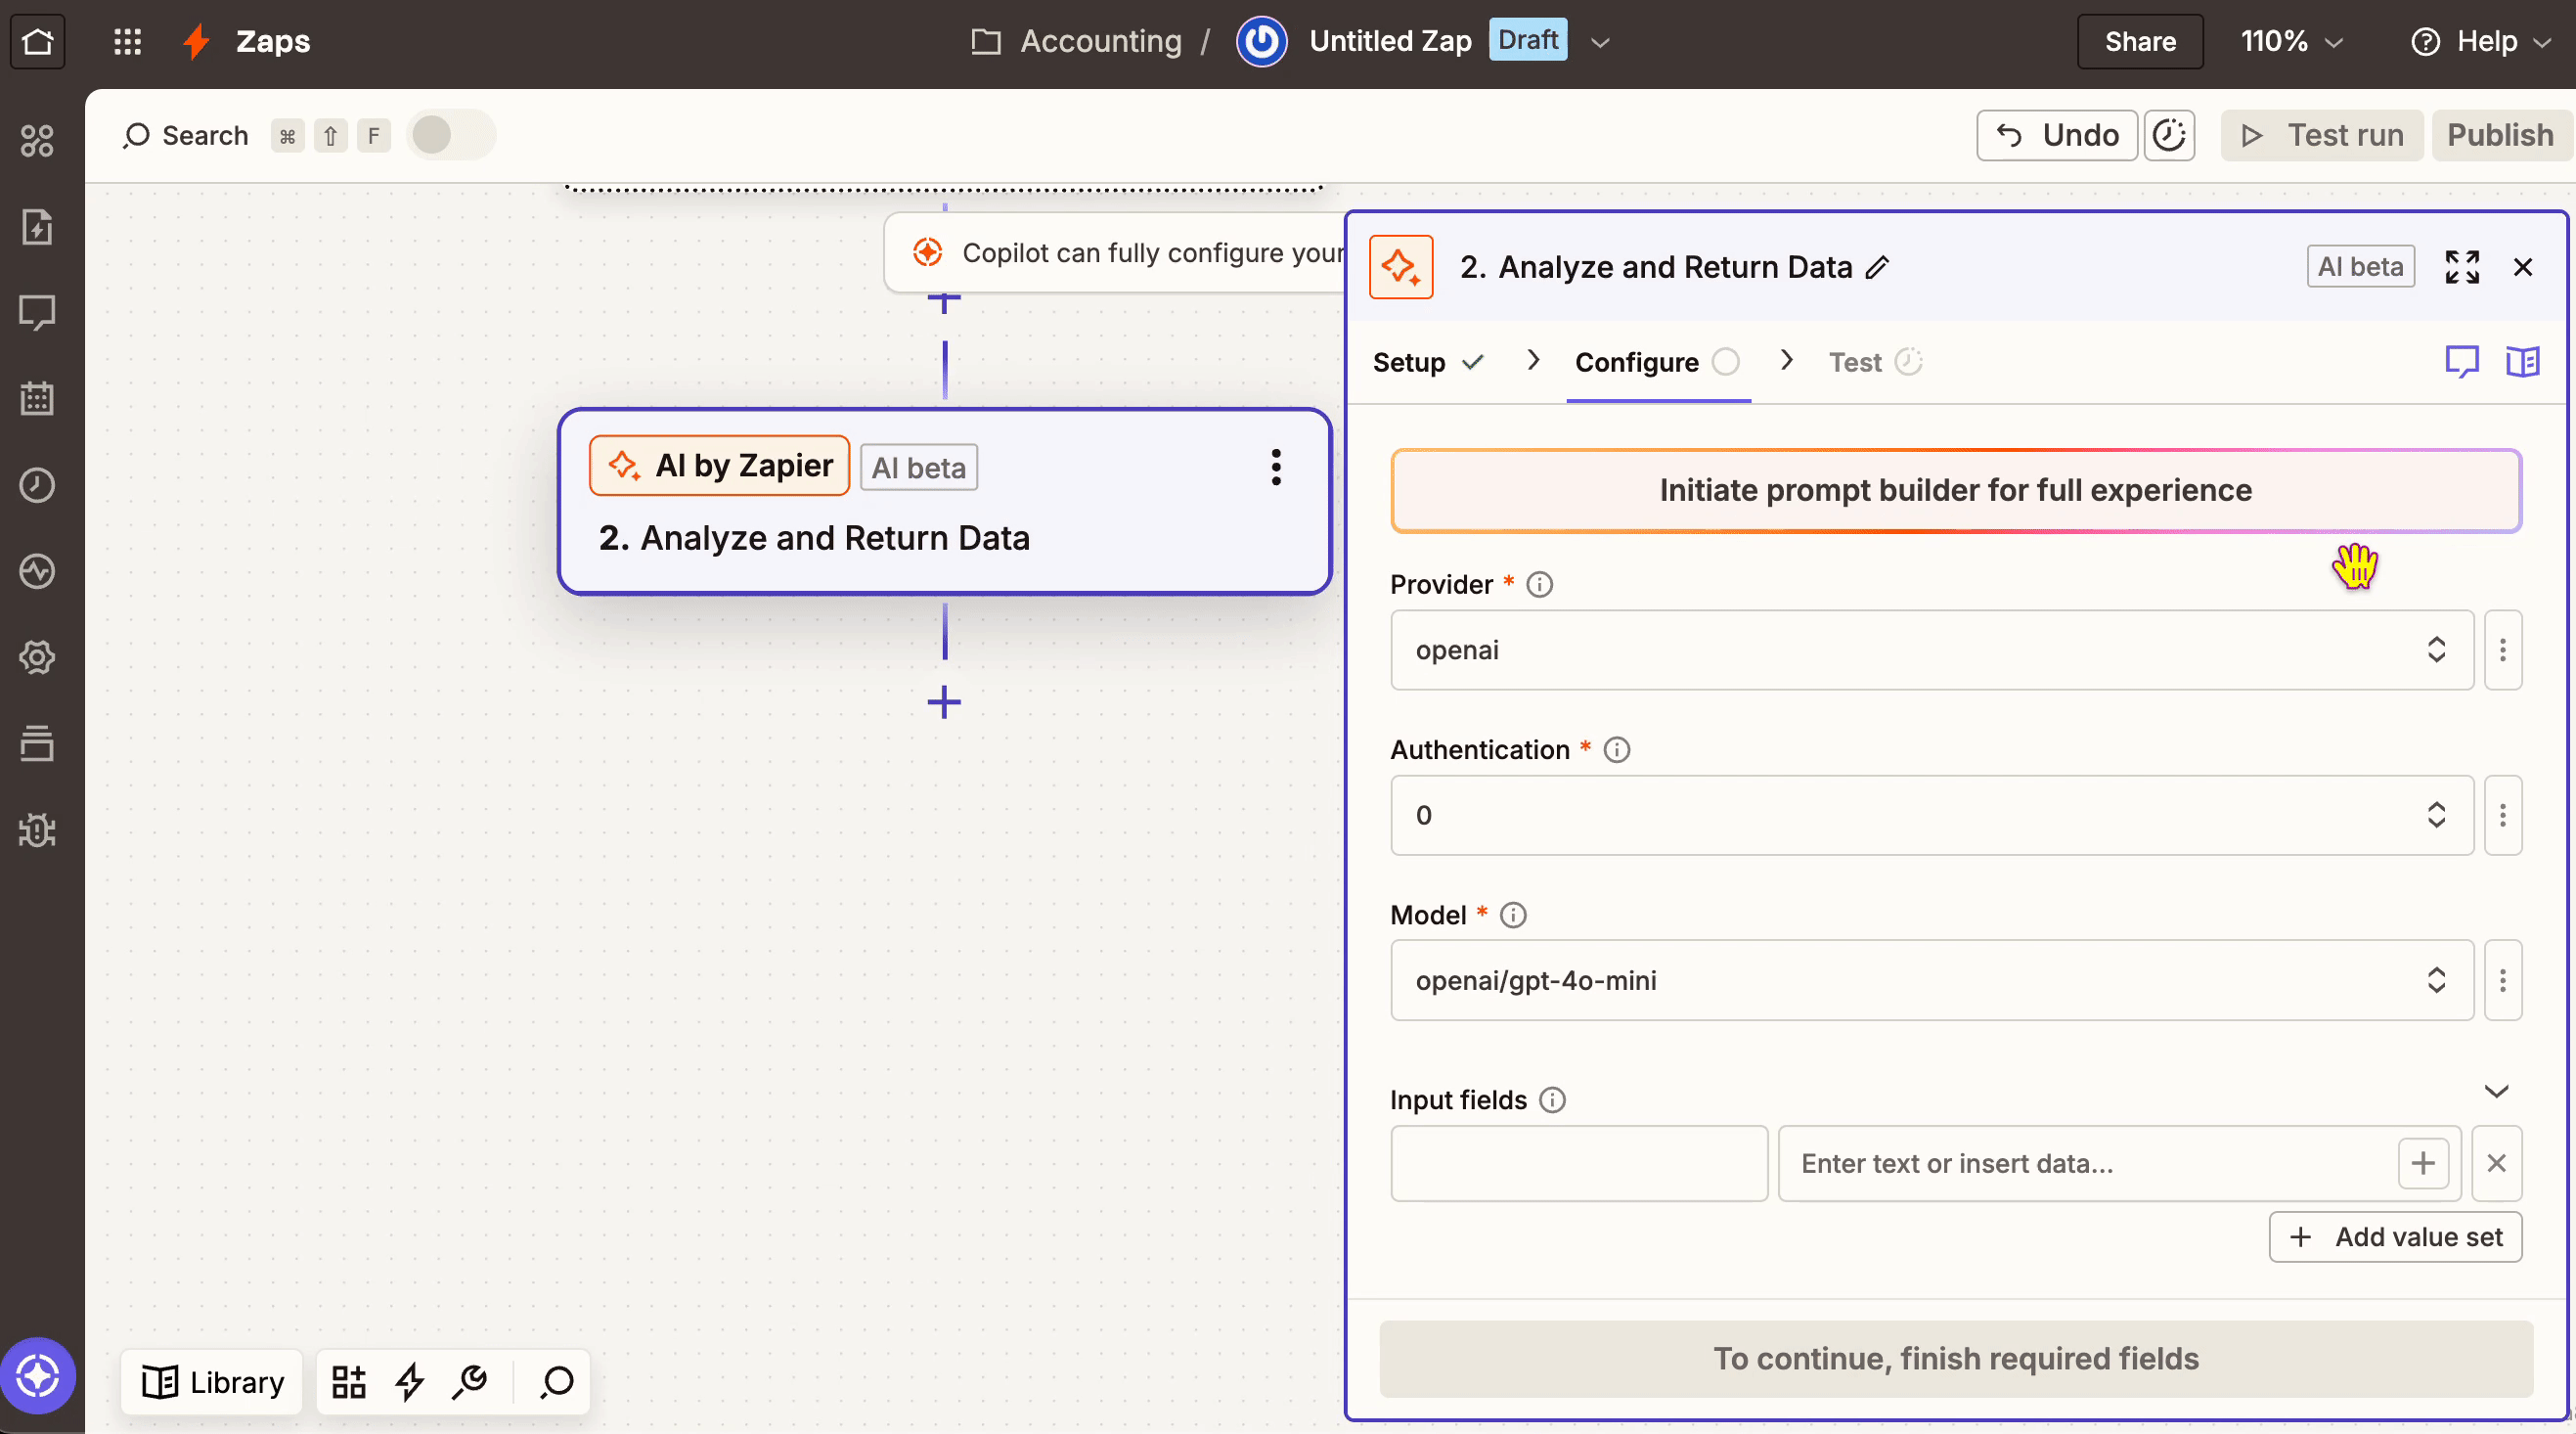
Task: Click the Copilot icon at bottom left
Action: [x=37, y=1376]
